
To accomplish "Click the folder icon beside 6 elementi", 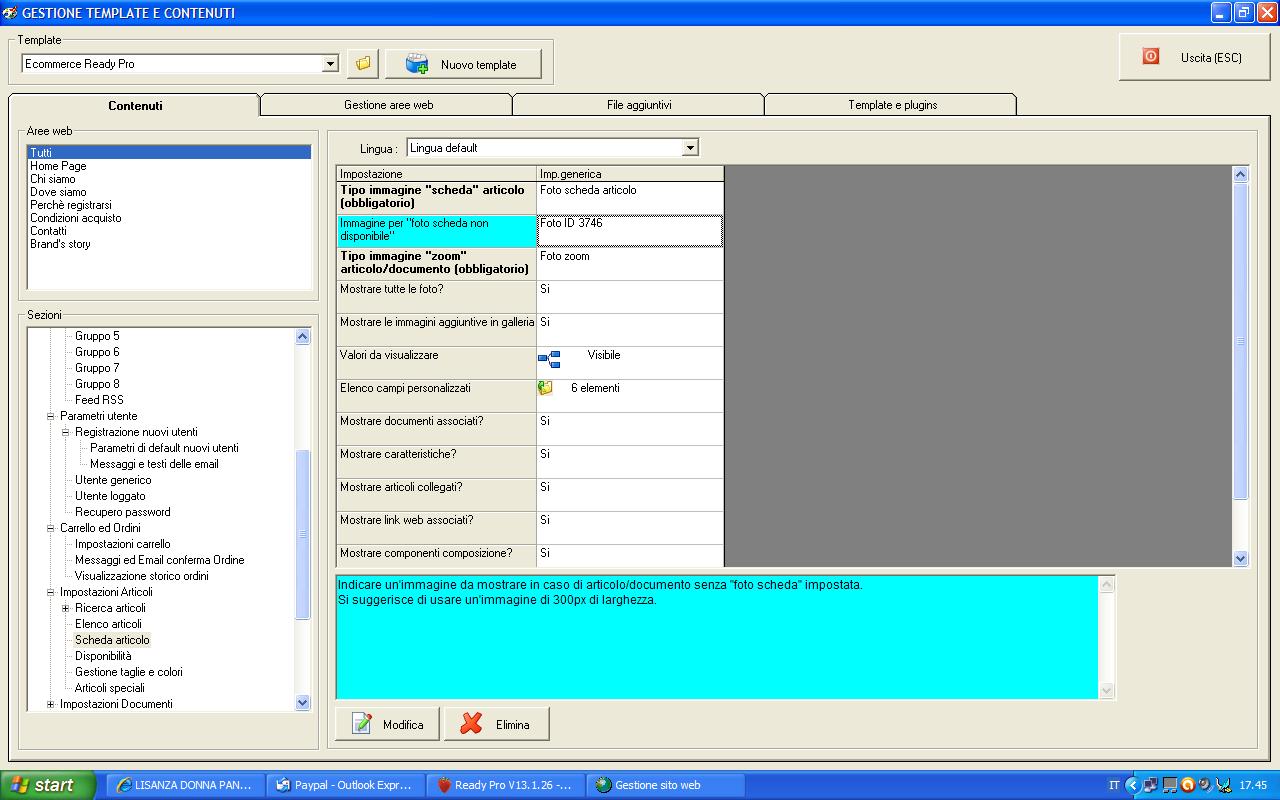I will click(x=545, y=388).
